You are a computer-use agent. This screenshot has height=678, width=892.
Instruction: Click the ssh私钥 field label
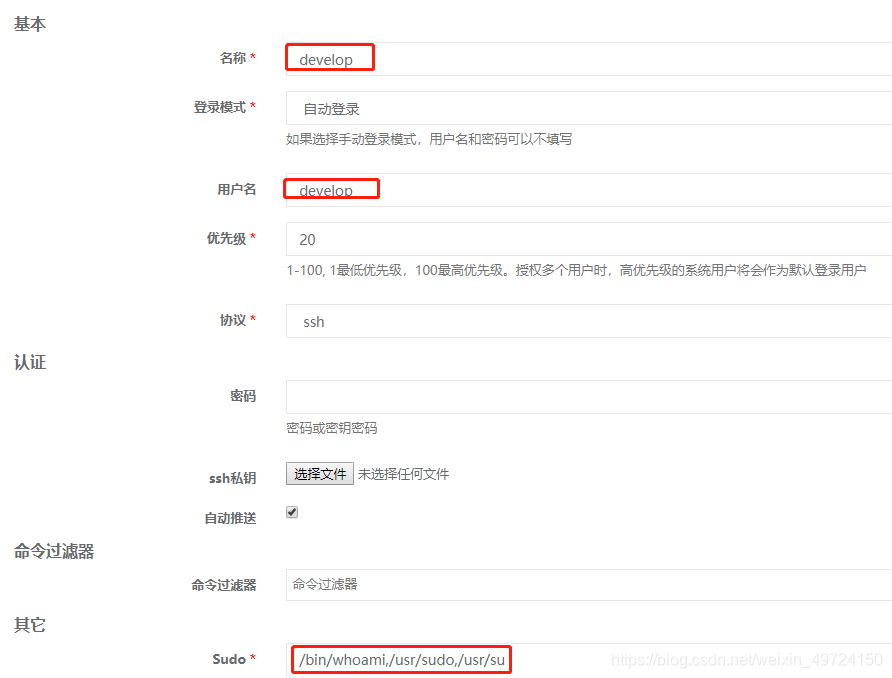233,478
